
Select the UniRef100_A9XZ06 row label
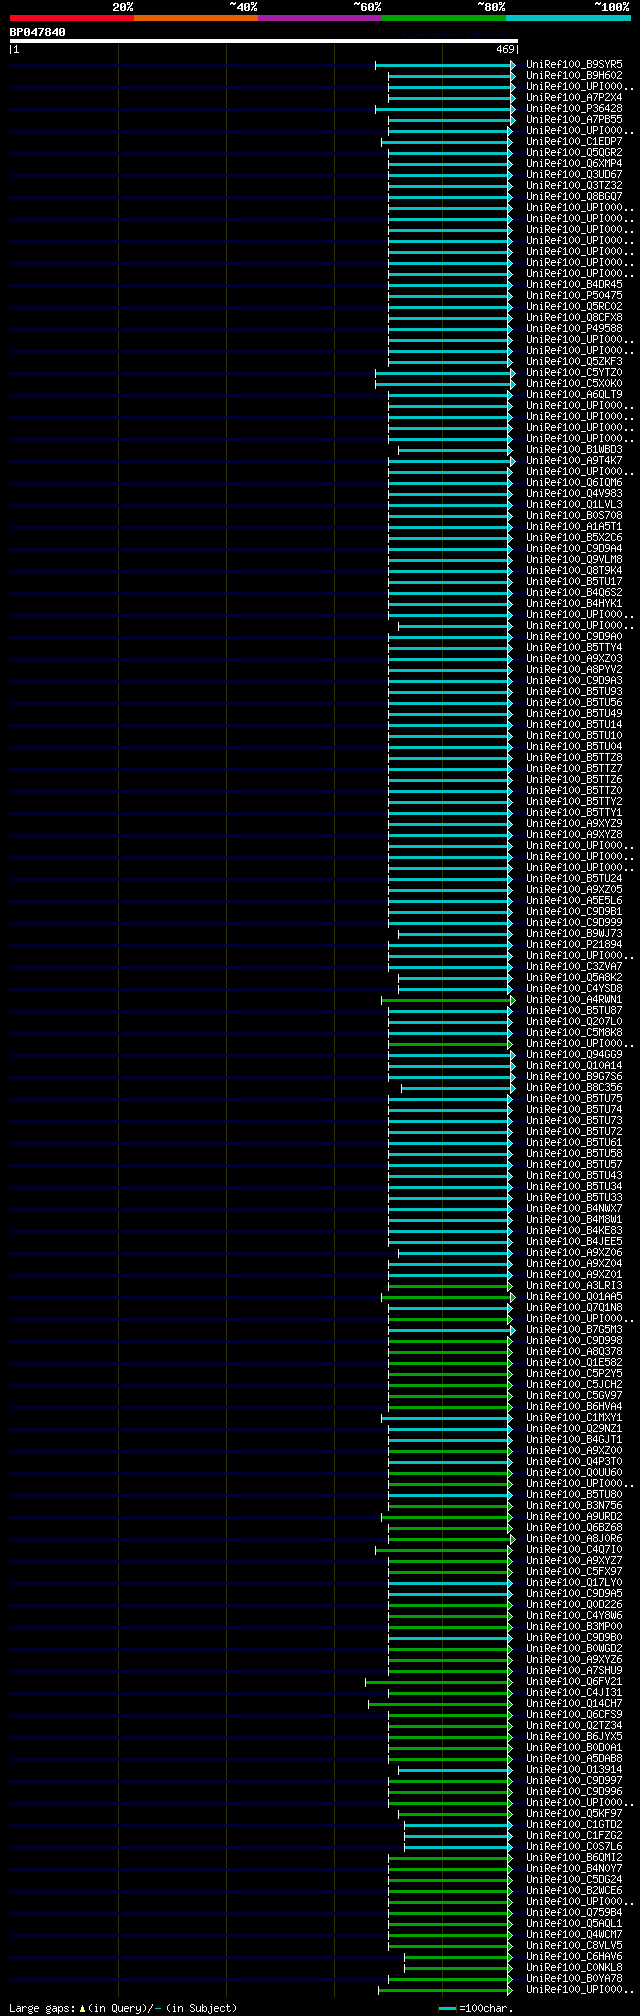tap(574, 1252)
